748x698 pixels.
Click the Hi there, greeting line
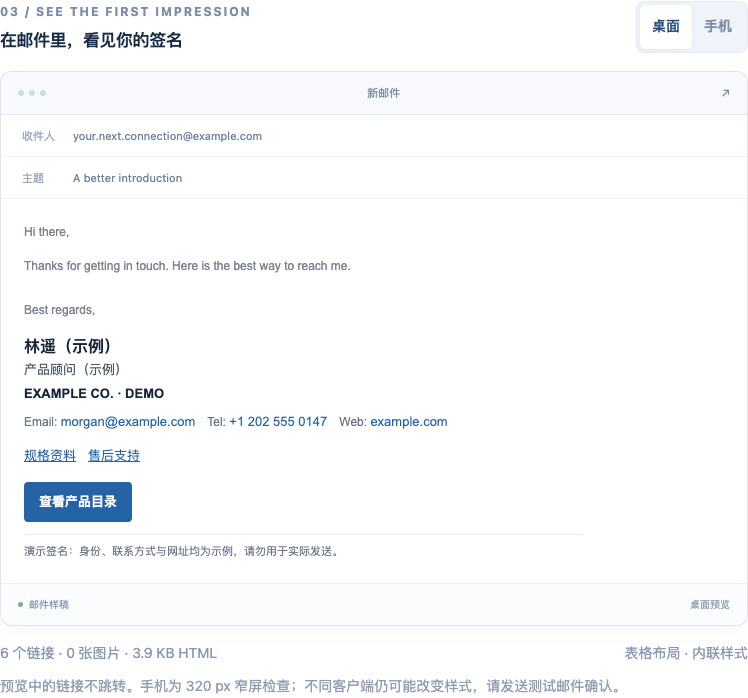(47, 232)
